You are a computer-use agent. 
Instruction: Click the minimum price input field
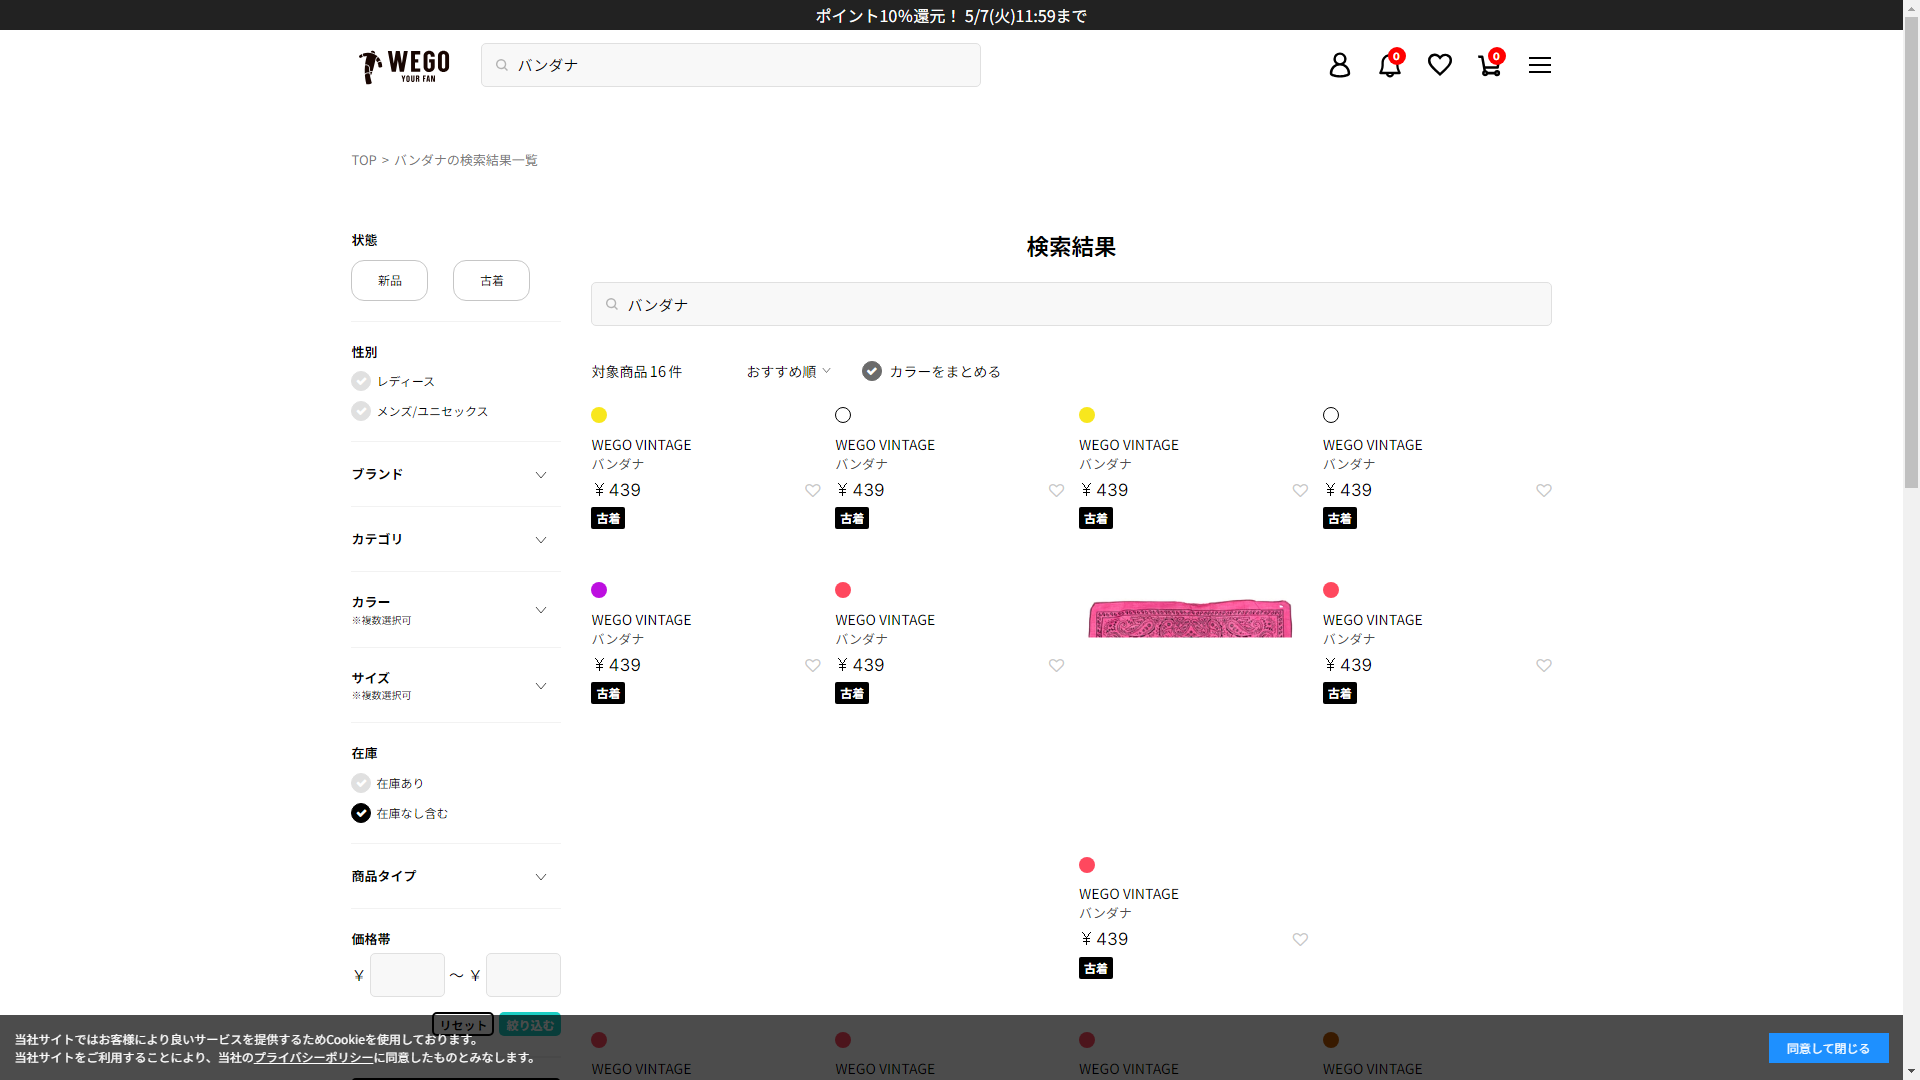pyautogui.click(x=407, y=975)
